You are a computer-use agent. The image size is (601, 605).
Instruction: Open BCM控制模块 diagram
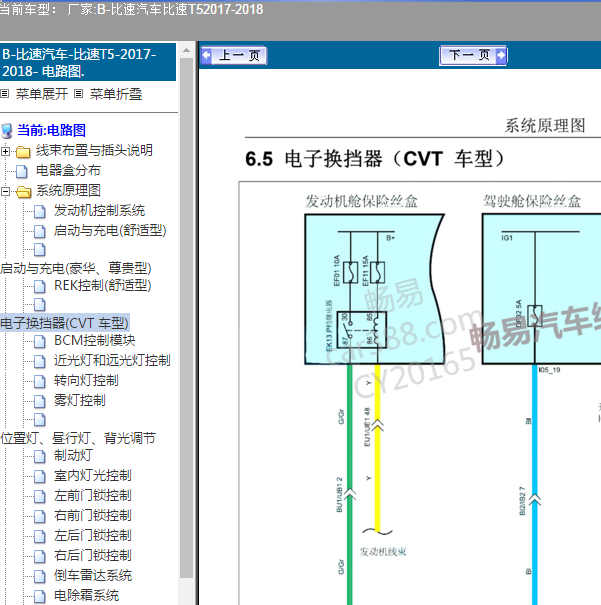(x=95, y=340)
